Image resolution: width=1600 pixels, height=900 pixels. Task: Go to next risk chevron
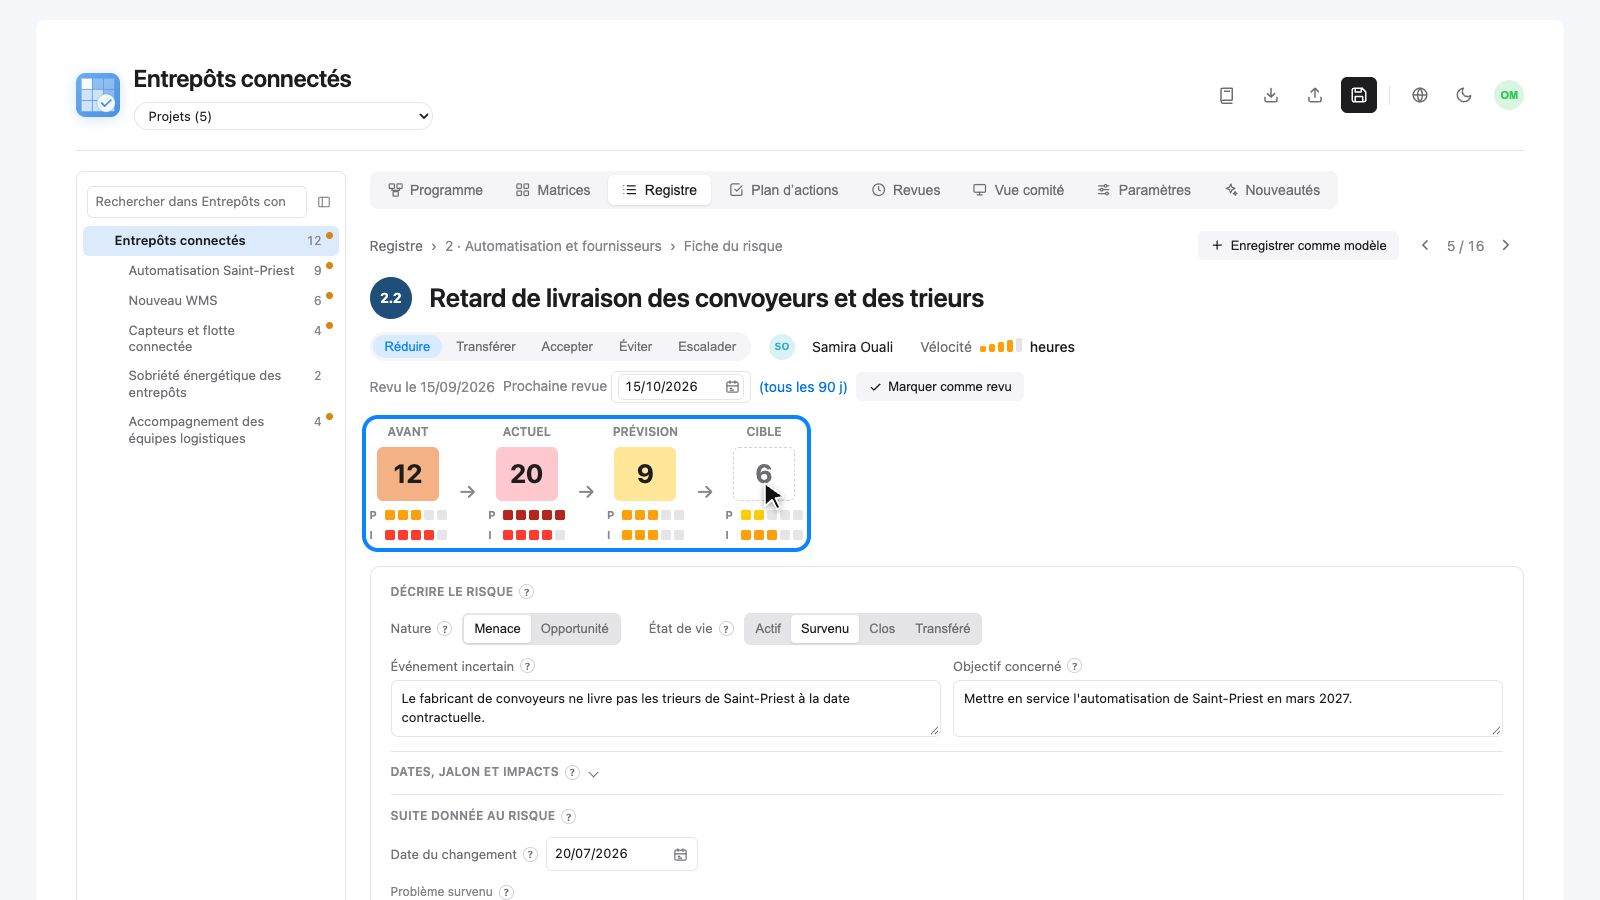pos(1506,246)
